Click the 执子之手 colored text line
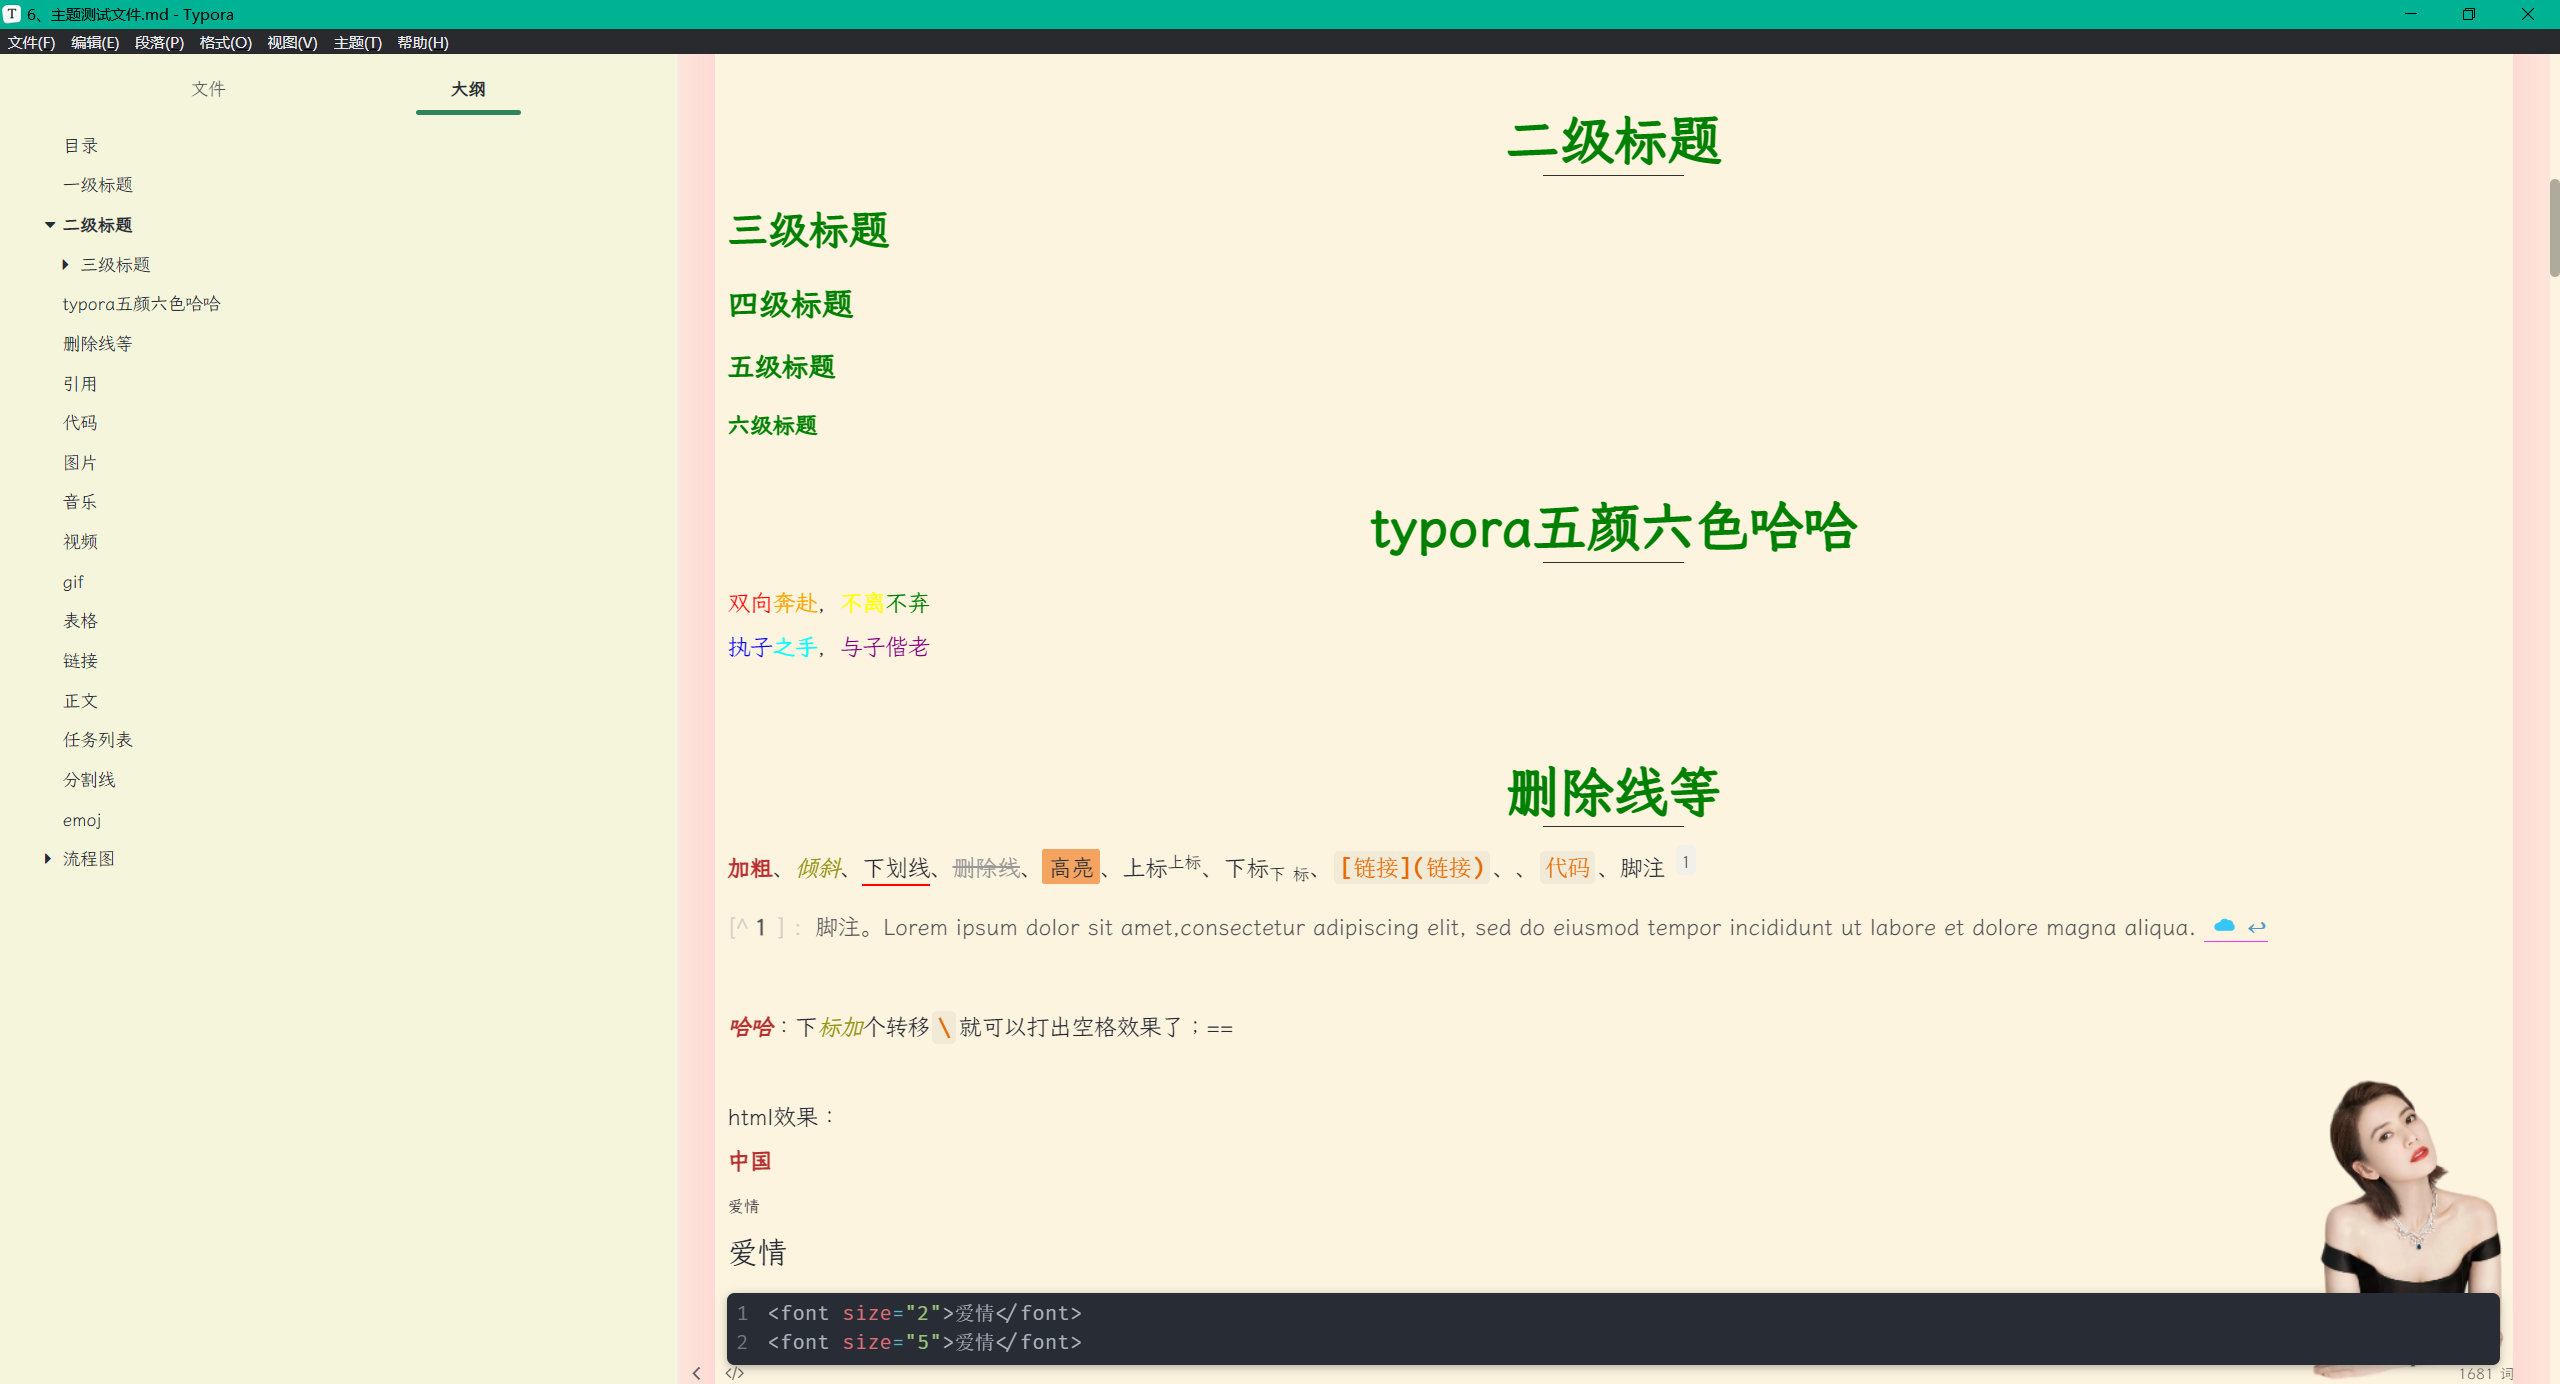 pyautogui.click(x=829, y=647)
